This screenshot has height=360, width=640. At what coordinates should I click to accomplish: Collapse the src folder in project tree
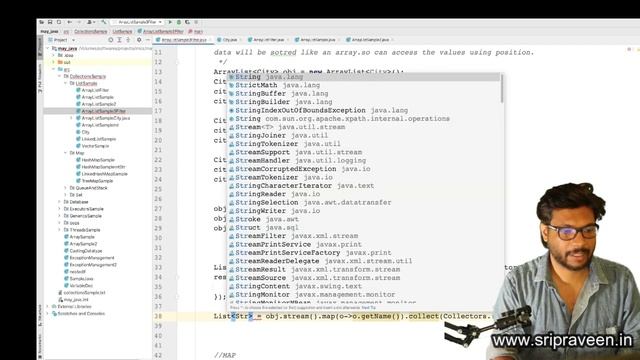point(54,69)
